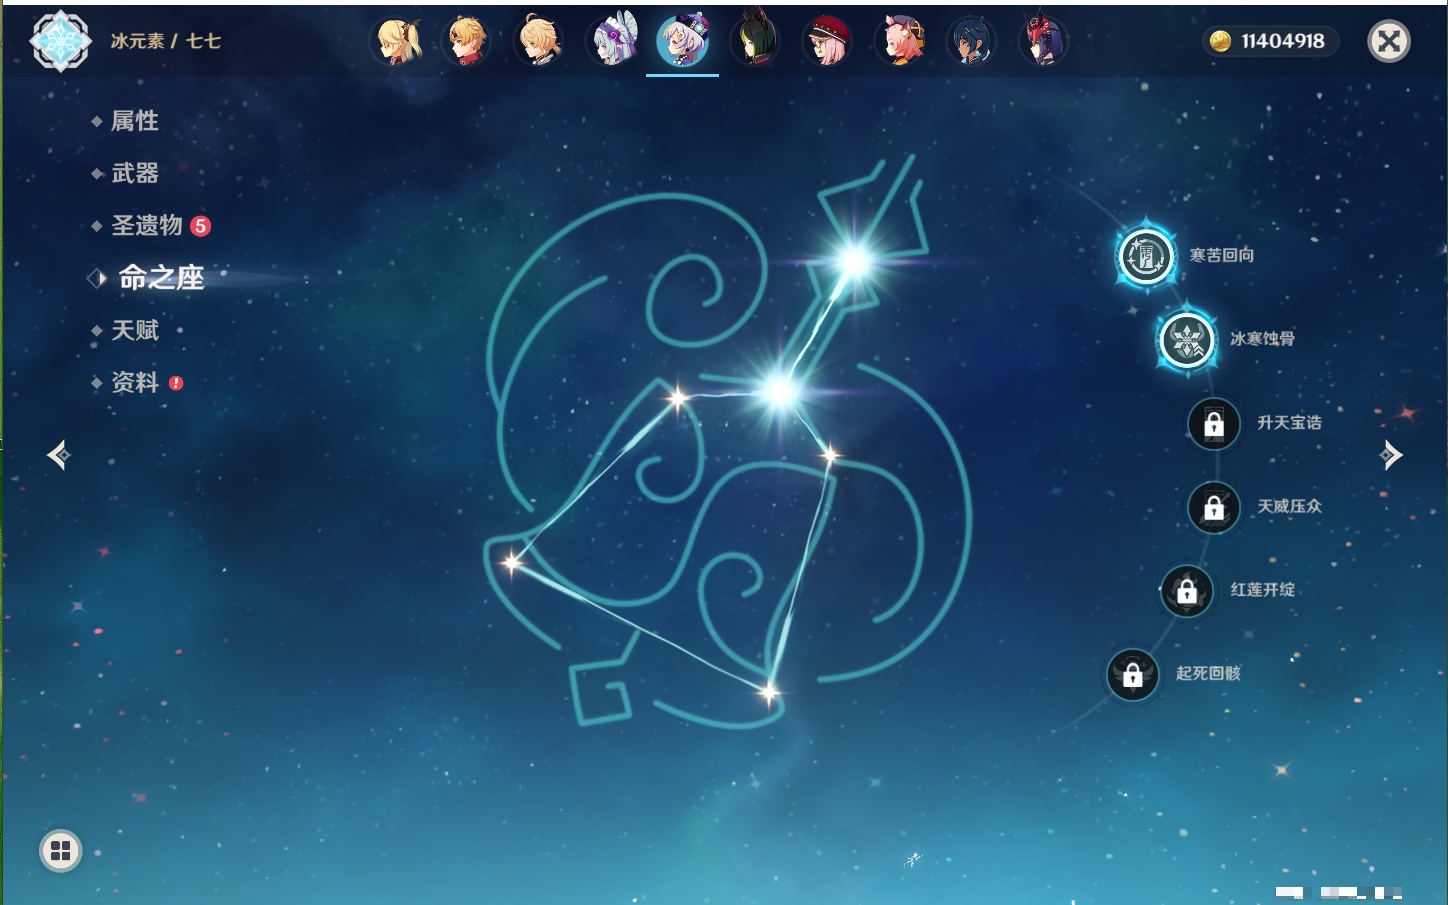Screen dimensions: 1448x905
Task: Choose the pink-haired cat-eared character portrait
Action: (900, 41)
